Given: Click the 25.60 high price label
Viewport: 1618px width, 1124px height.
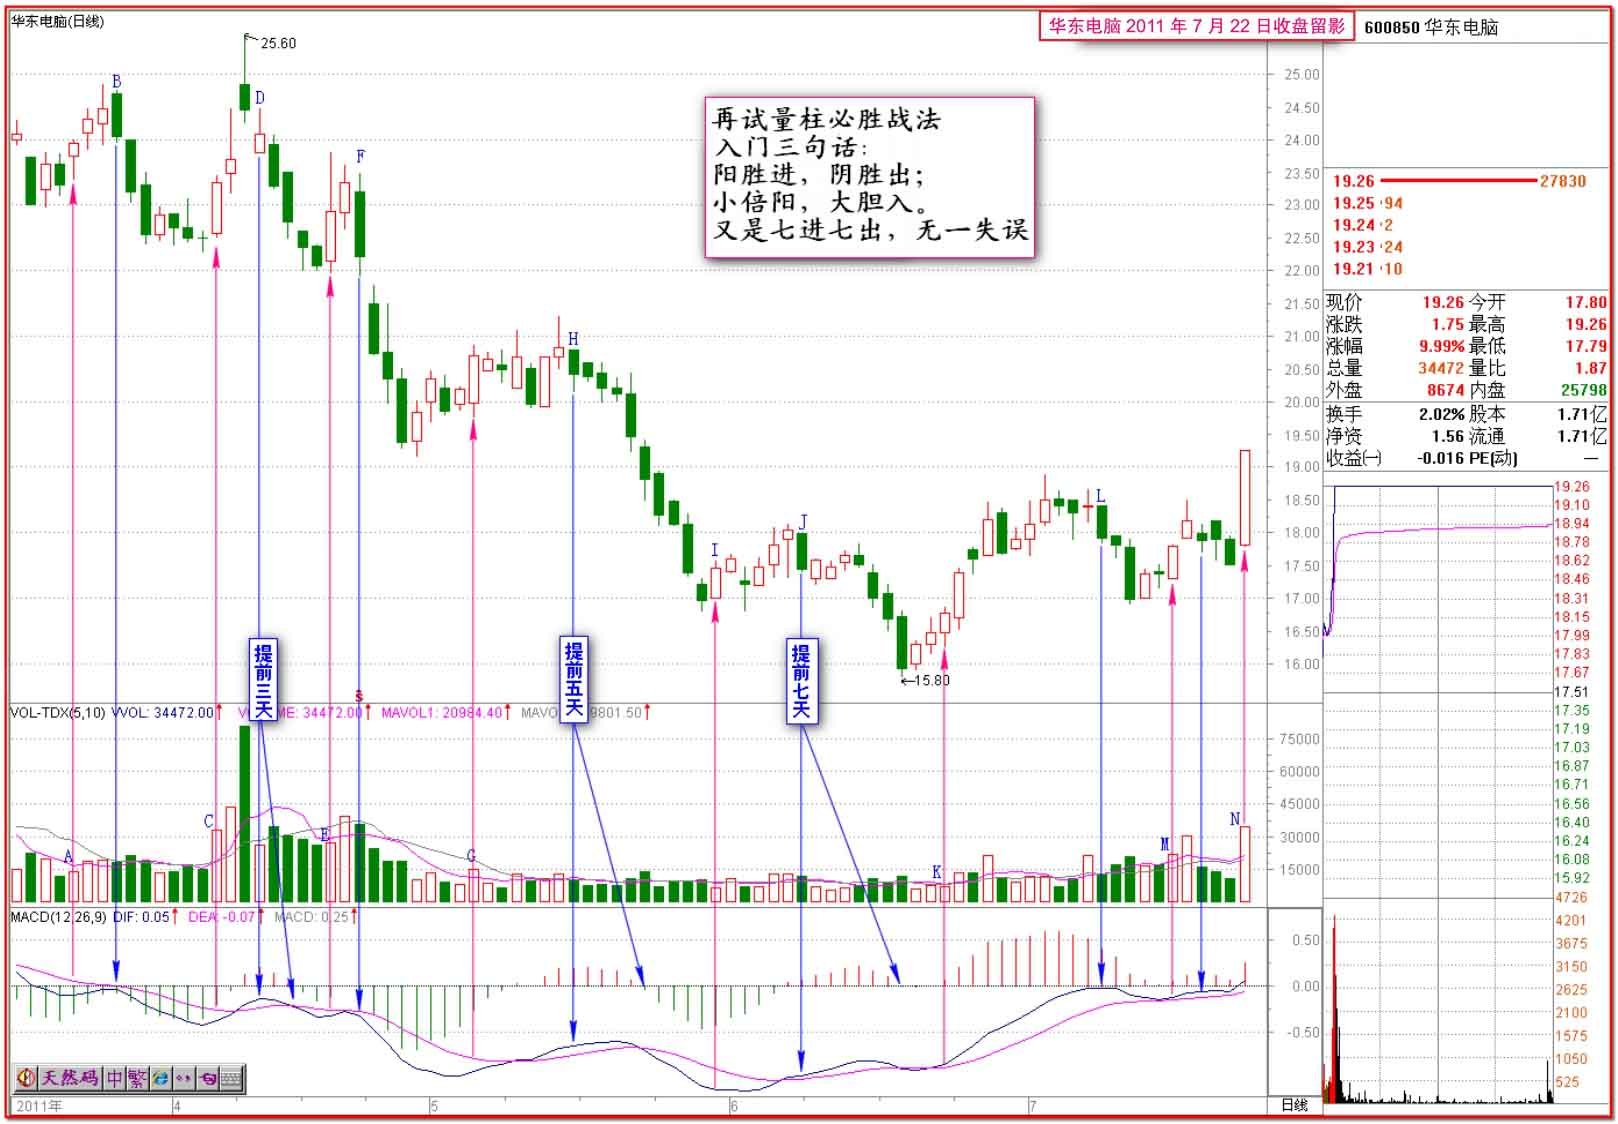Looking at the screenshot, I should (278, 43).
